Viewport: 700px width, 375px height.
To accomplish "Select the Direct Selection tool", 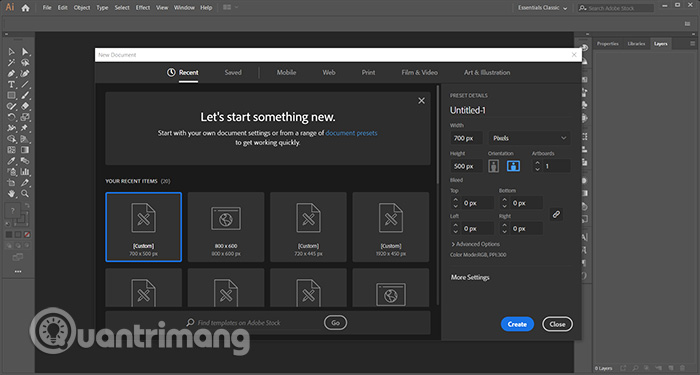I will [25, 52].
